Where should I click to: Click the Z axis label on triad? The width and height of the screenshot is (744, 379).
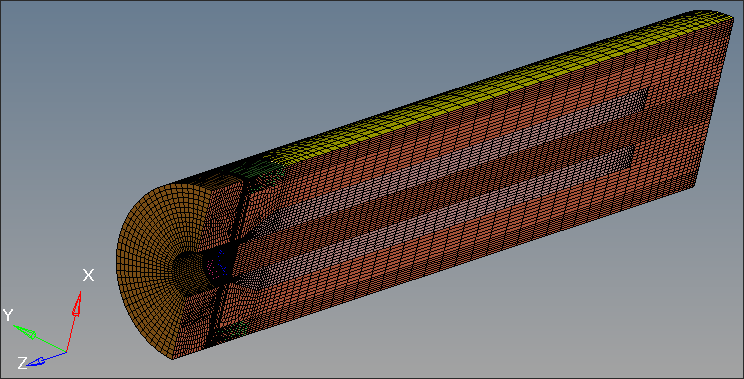point(22,363)
